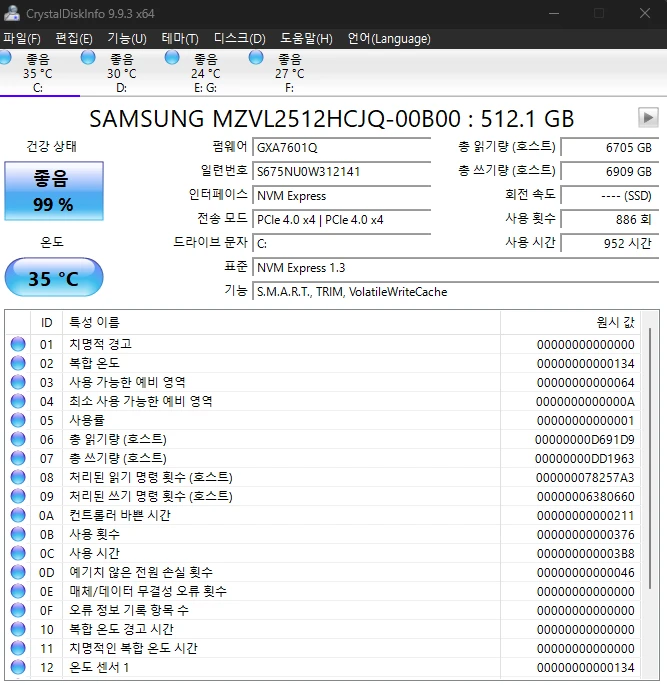Screen dimensions: 667x685
Task: Click status orb for 0A 컨트롤러 바쁜 시간
Action: [18, 515]
